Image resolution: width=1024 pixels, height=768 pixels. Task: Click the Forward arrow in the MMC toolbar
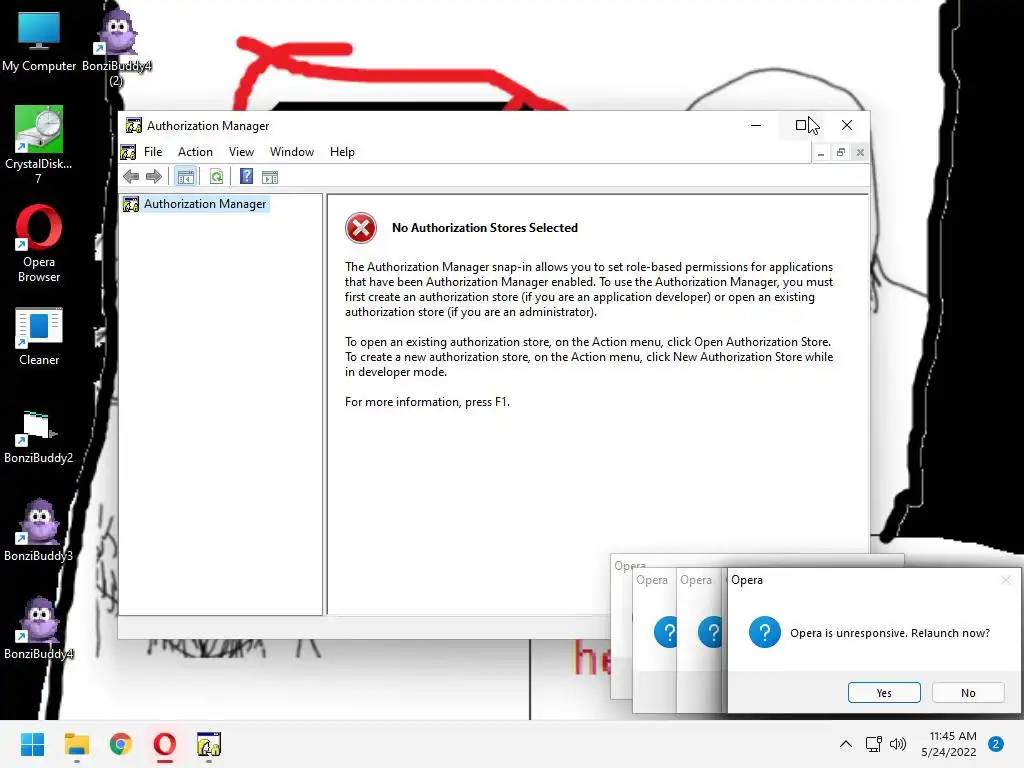153,176
